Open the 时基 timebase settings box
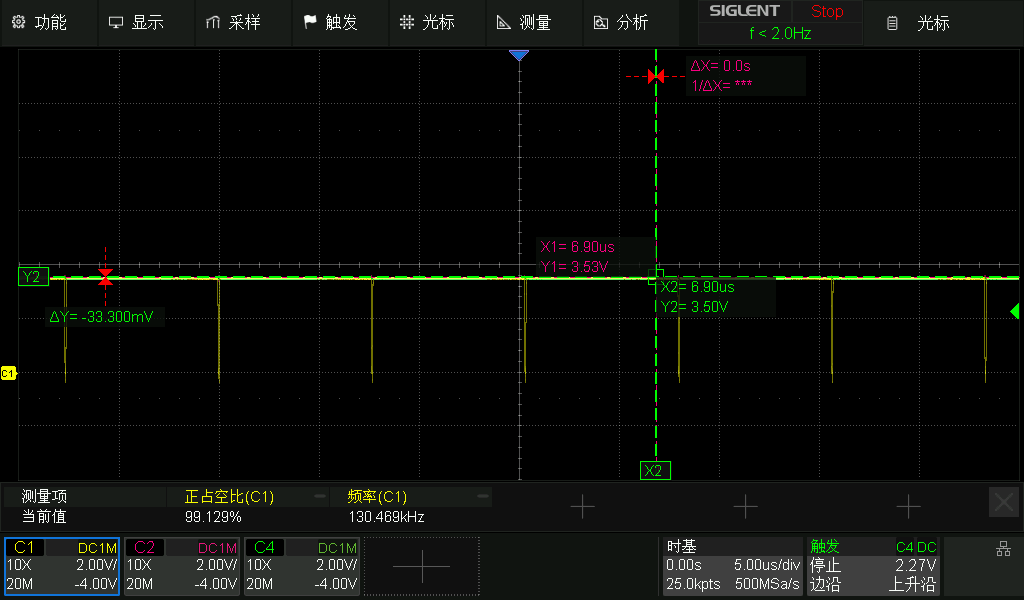The image size is (1024, 600). pos(733,566)
